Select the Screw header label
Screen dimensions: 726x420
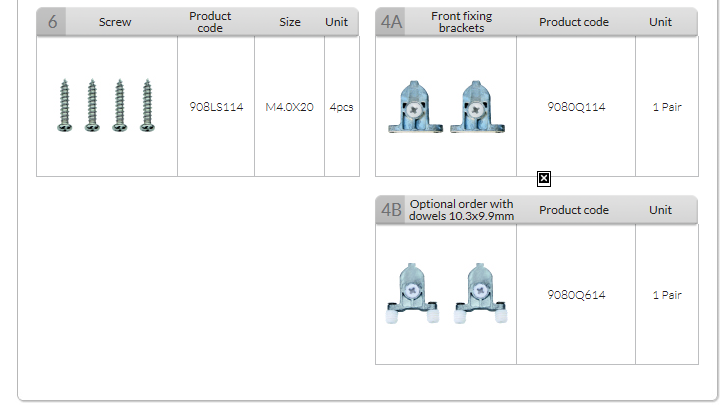115,22
